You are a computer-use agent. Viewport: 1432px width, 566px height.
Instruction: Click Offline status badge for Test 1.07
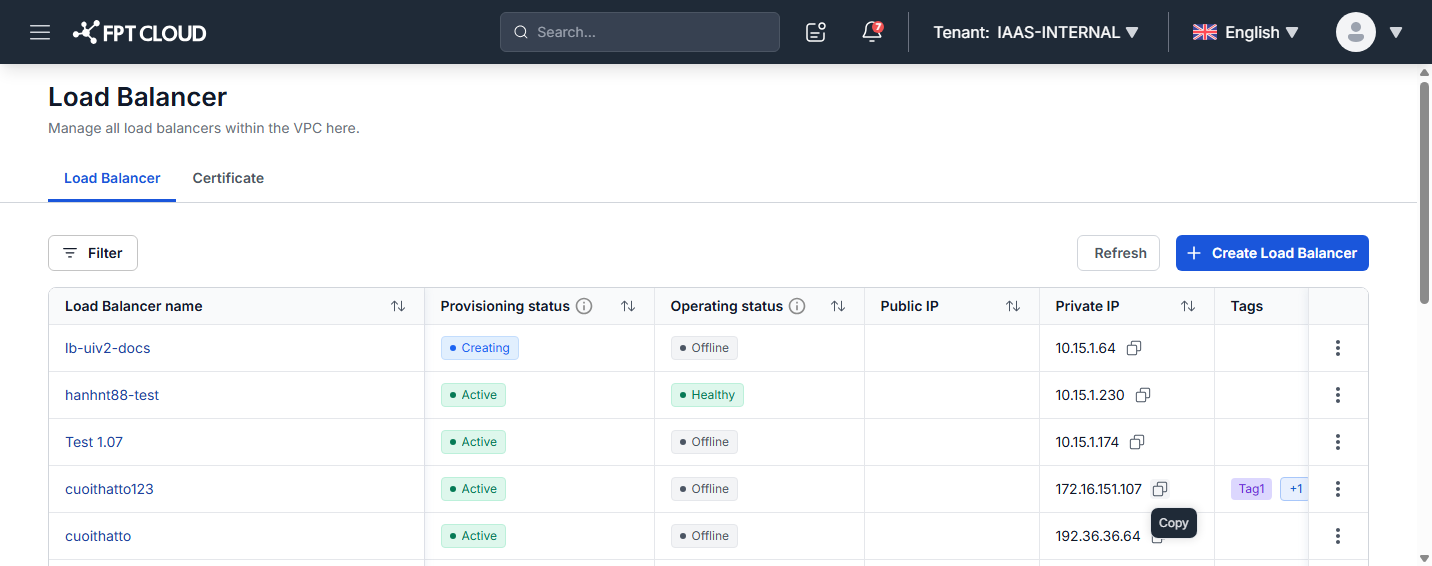(704, 442)
